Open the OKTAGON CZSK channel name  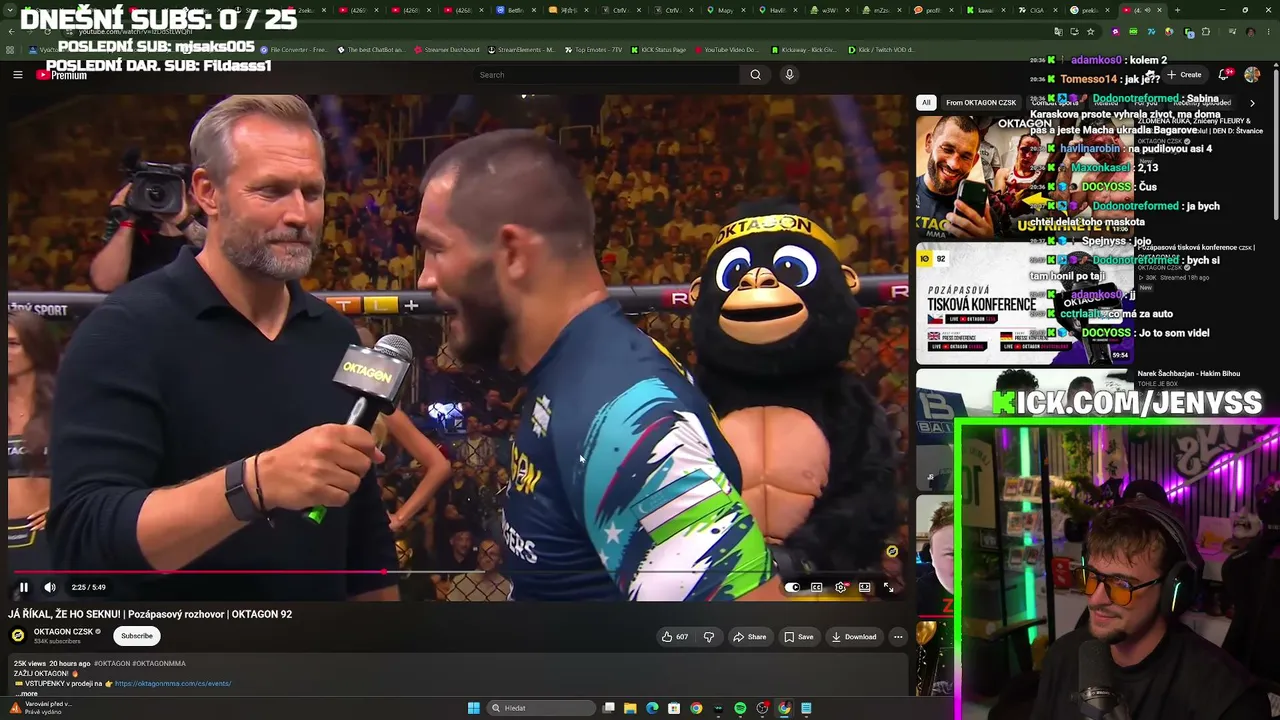coord(63,632)
